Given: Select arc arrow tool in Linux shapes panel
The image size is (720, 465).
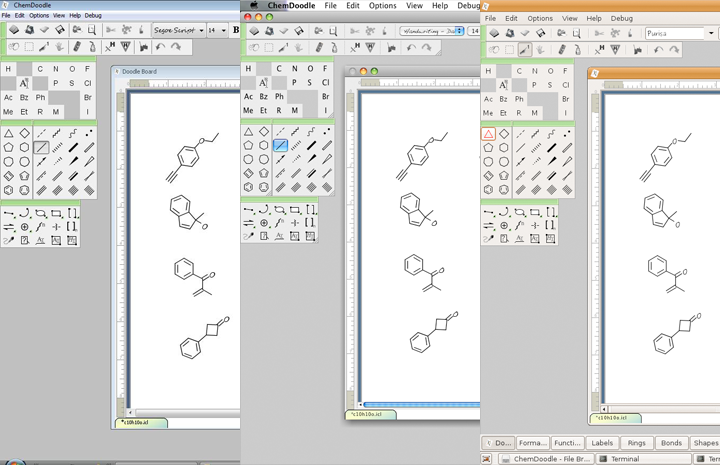Looking at the screenshot, I should click(504, 212).
